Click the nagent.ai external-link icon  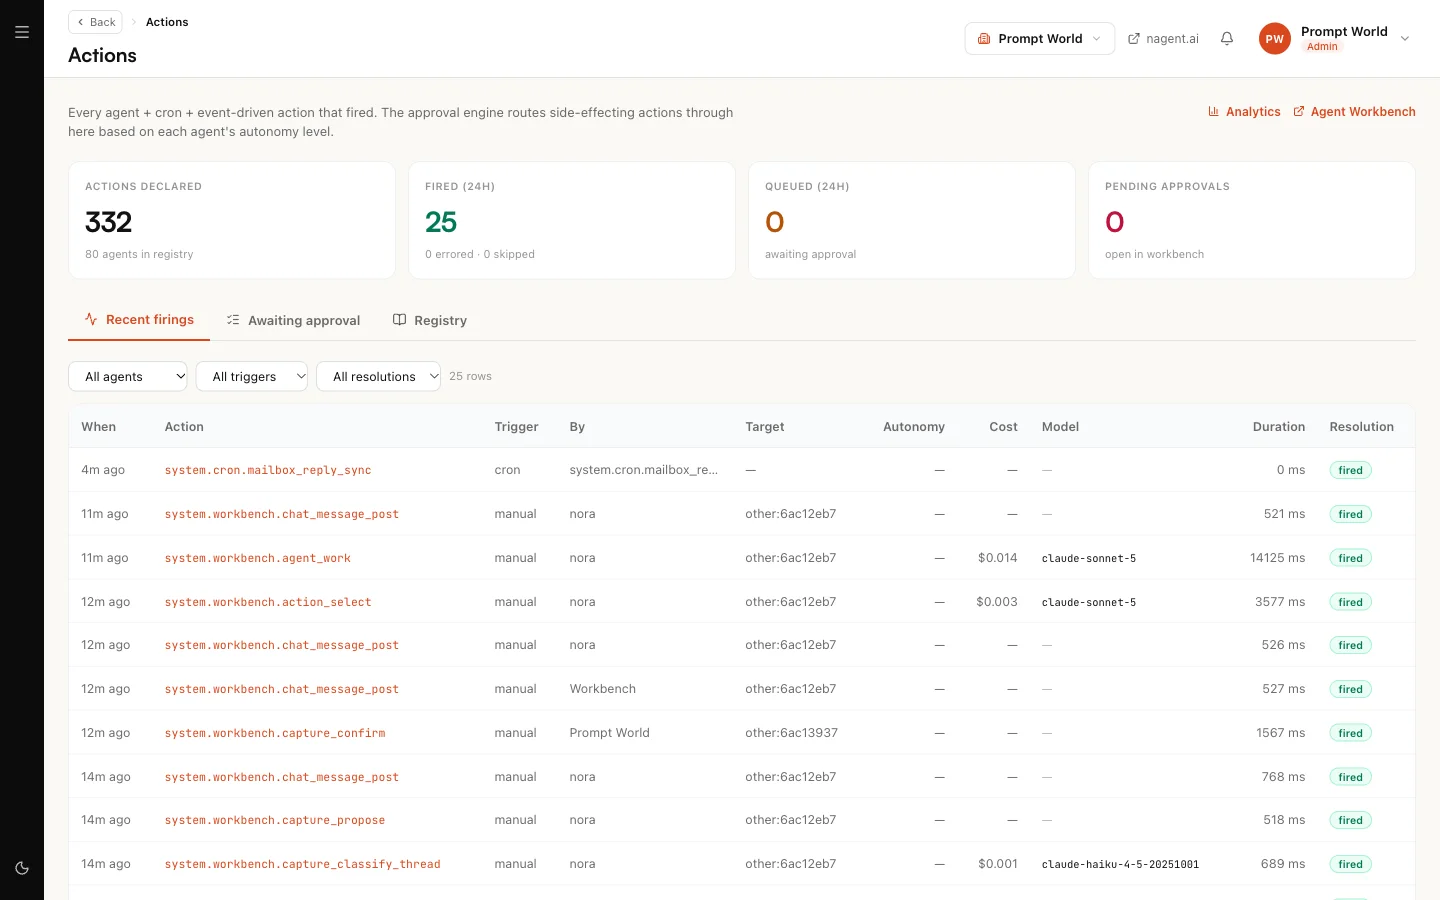coord(1134,39)
